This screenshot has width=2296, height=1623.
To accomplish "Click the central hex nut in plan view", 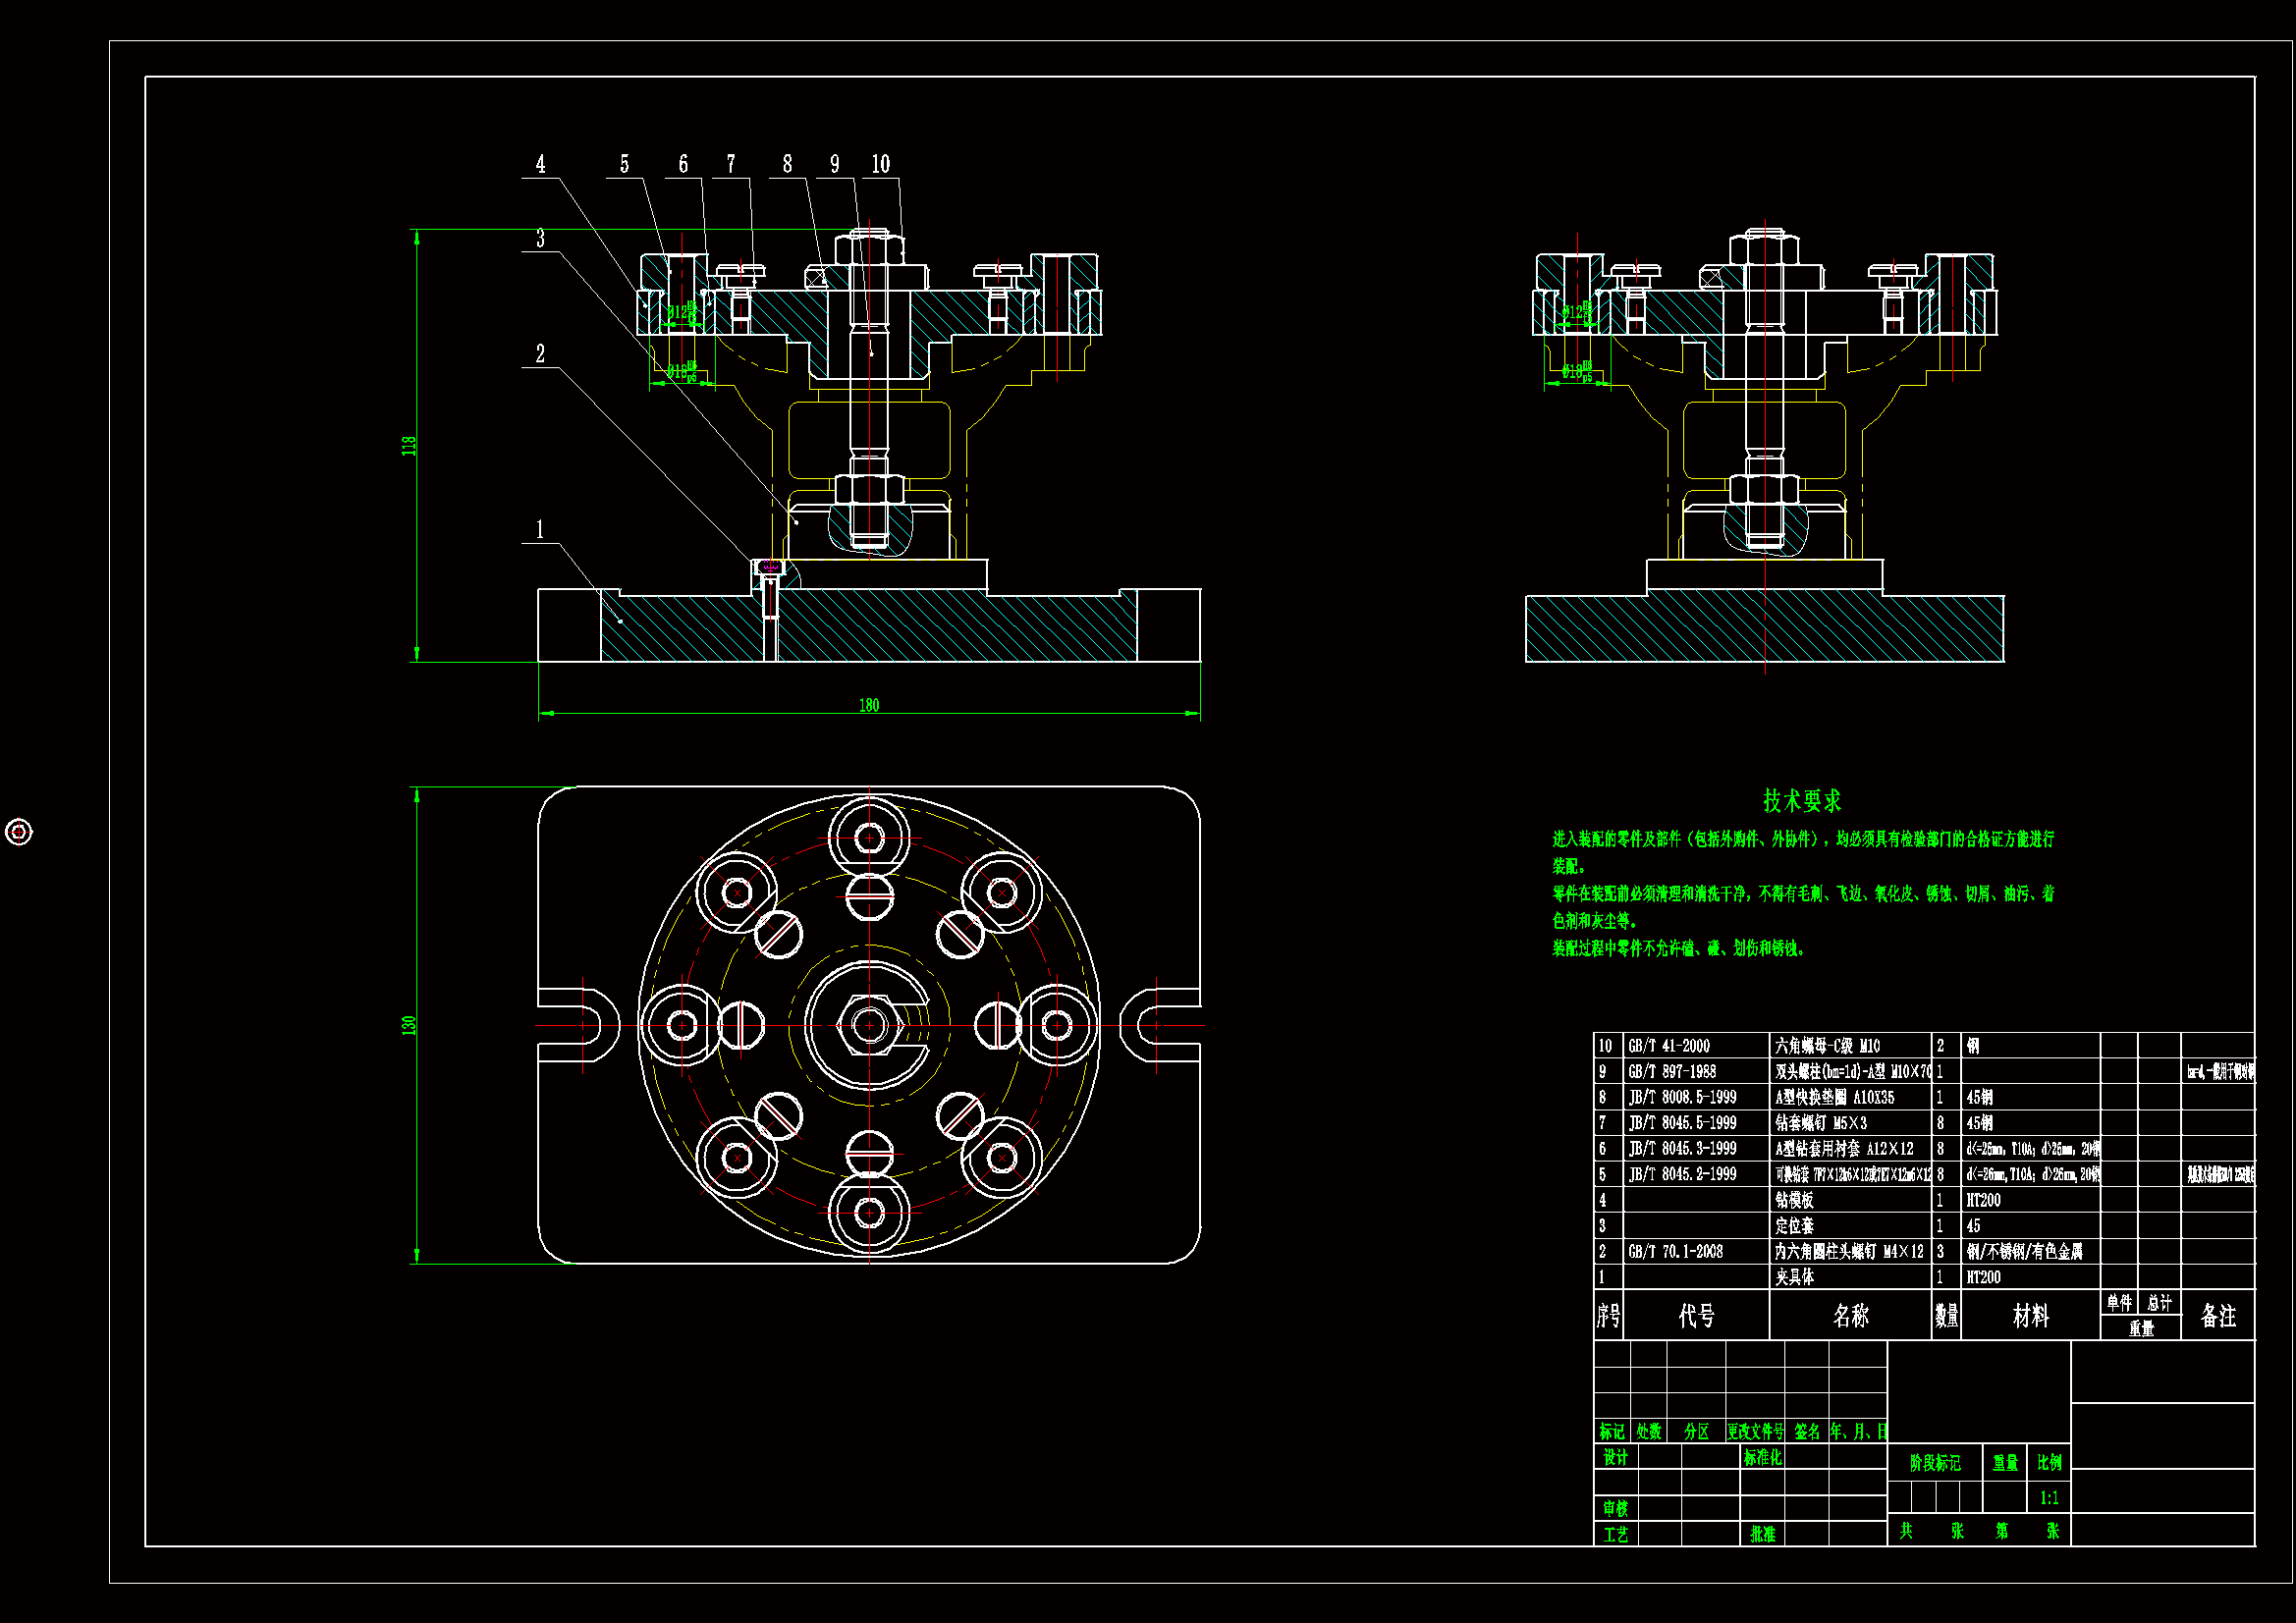I will point(868,1025).
